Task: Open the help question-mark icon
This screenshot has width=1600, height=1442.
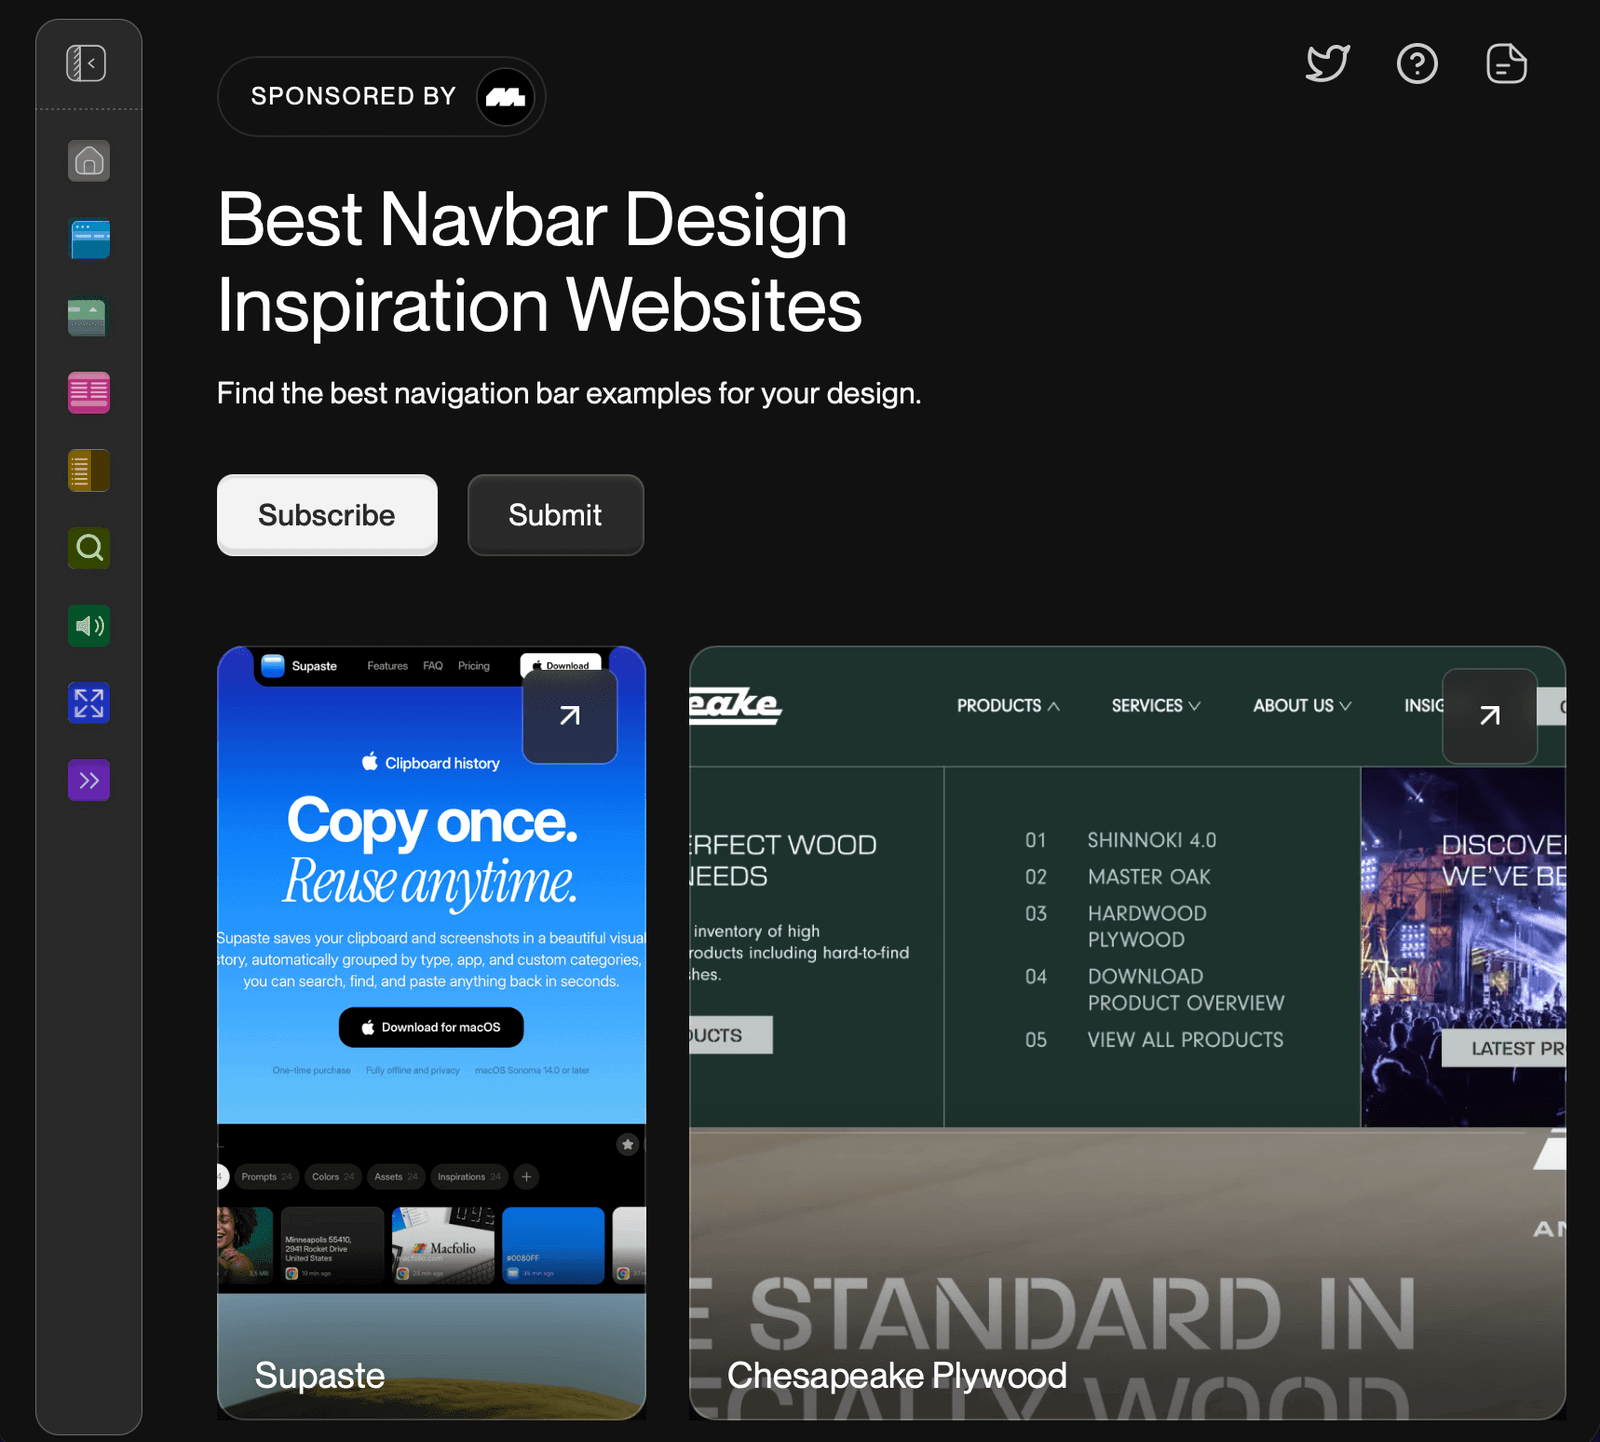Action: coord(1417,64)
